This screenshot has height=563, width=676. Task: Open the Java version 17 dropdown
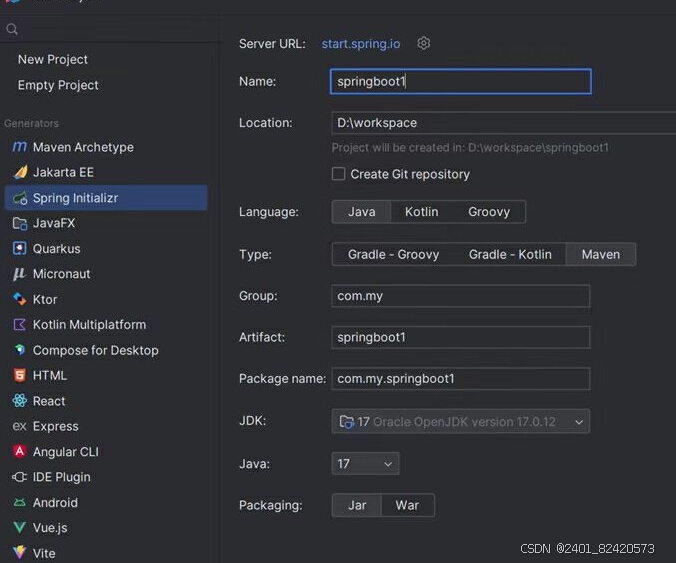point(365,464)
